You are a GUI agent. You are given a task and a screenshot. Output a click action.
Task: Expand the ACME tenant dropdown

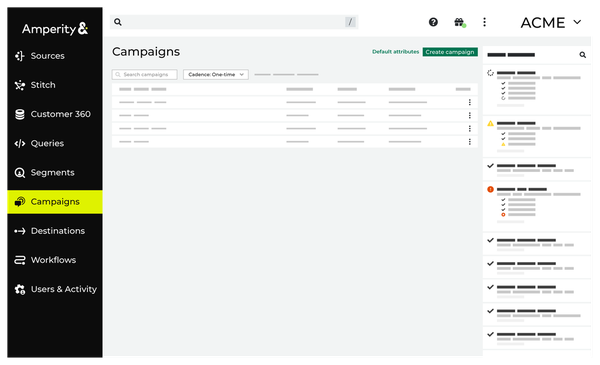551,23
